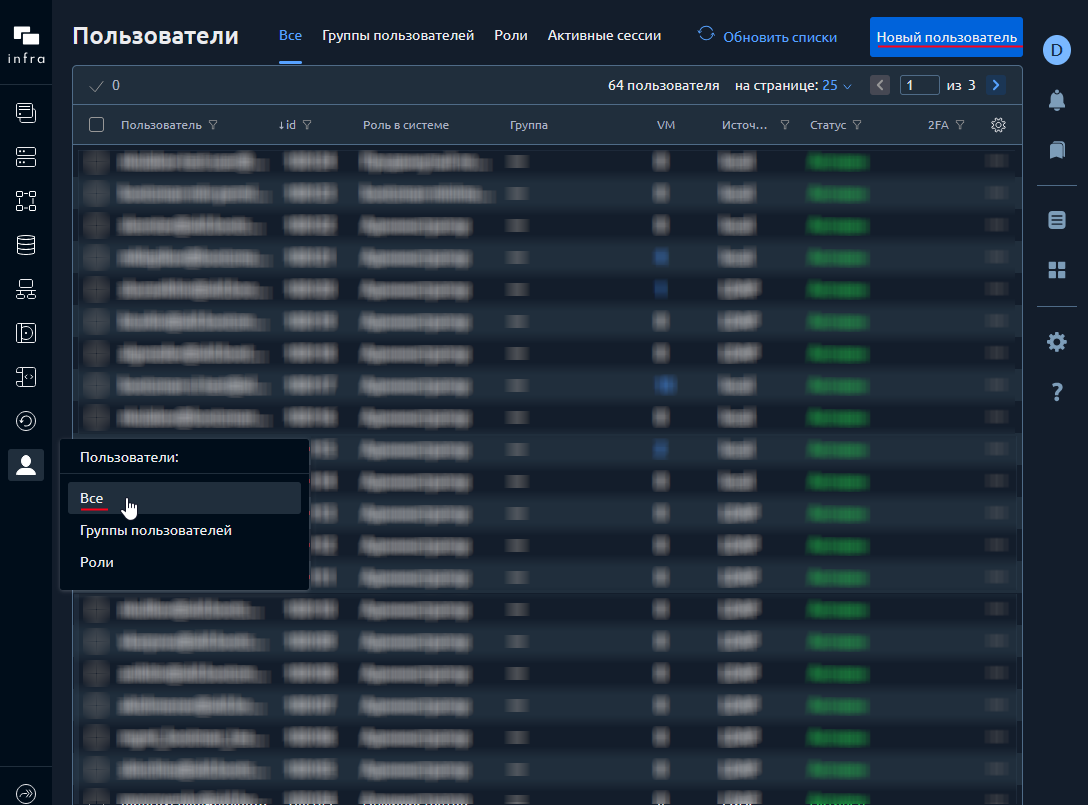Screen dimensions: 1088x805
Task: Switch to the Активные сессии tab
Action: coord(604,35)
